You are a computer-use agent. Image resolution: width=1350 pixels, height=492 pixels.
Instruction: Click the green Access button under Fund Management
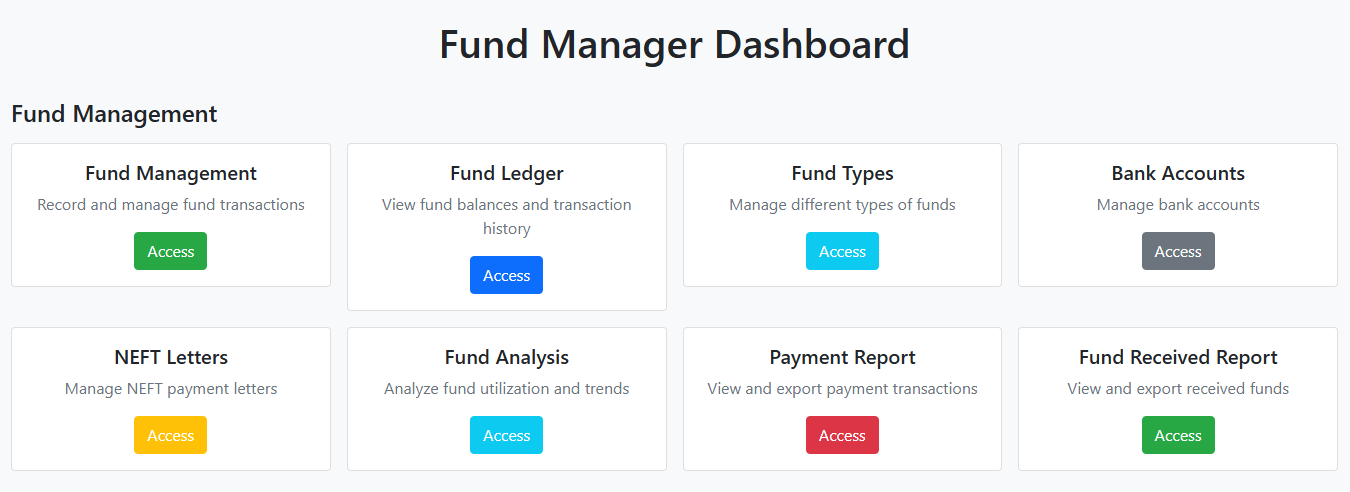tap(170, 251)
